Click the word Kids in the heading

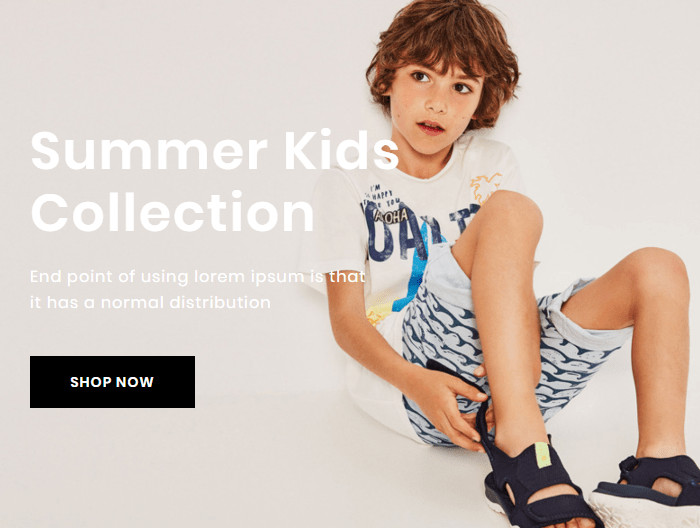click(341, 150)
